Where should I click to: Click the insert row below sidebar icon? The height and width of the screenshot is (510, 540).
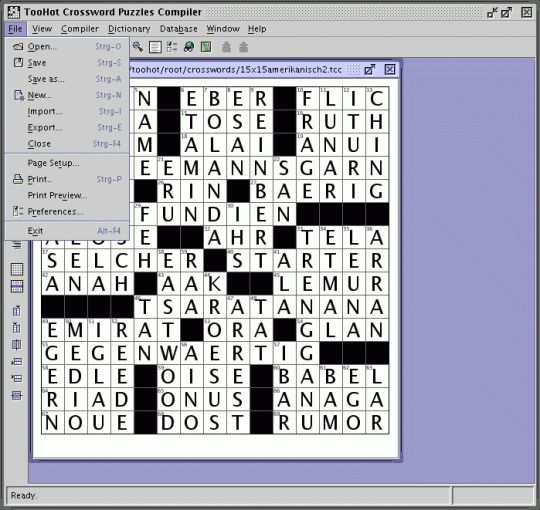(x=17, y=378)
